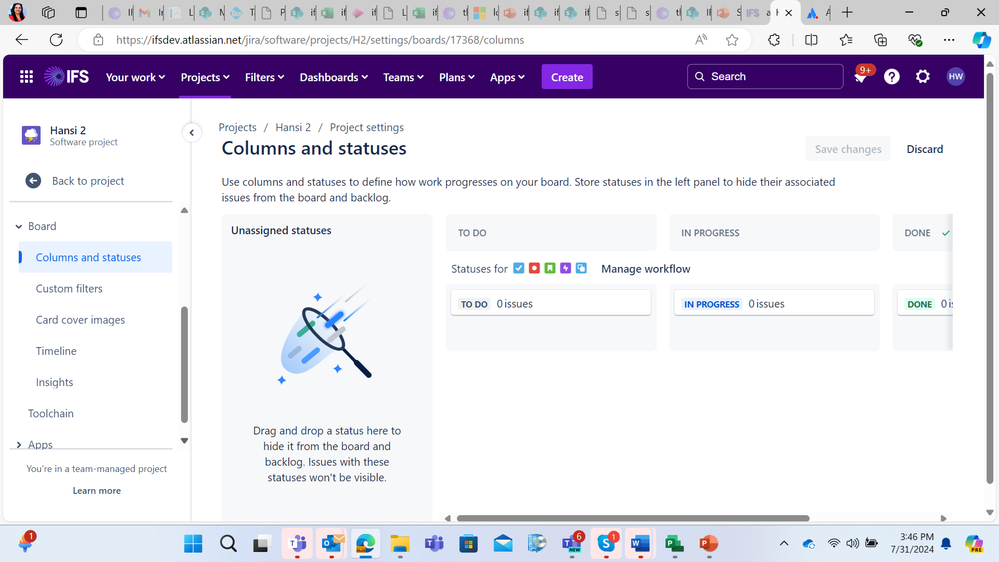
Task: Select the TO DO status card
Action: pyautogui.click(x=551, y=303)
